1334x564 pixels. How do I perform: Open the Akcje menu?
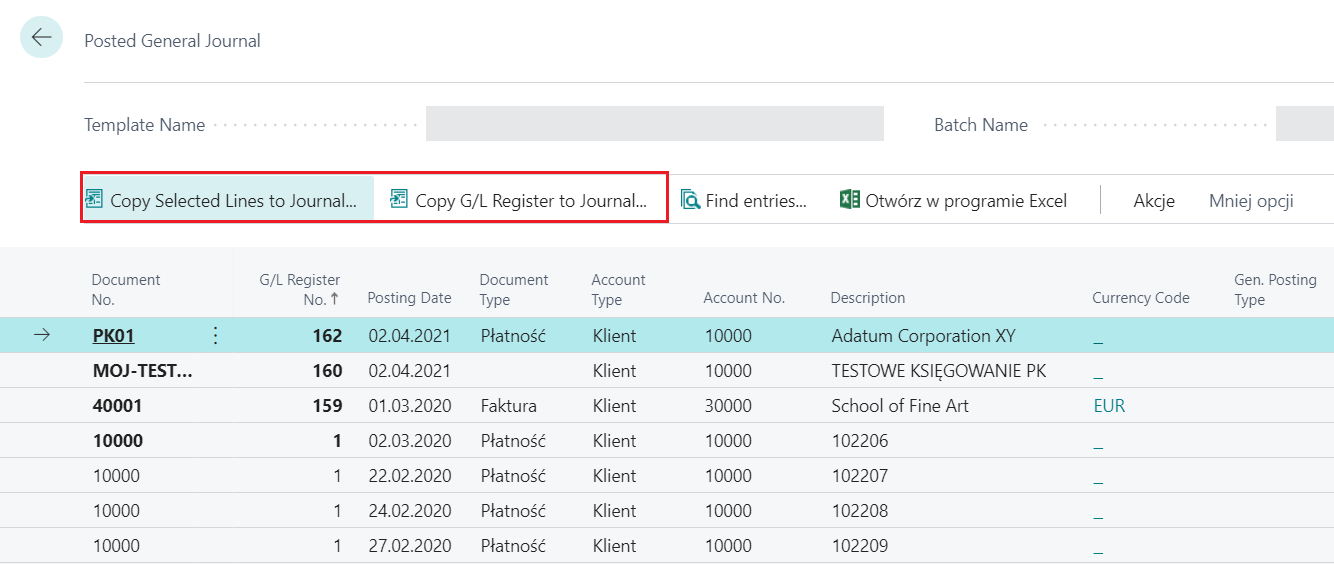click(1154, 200)
